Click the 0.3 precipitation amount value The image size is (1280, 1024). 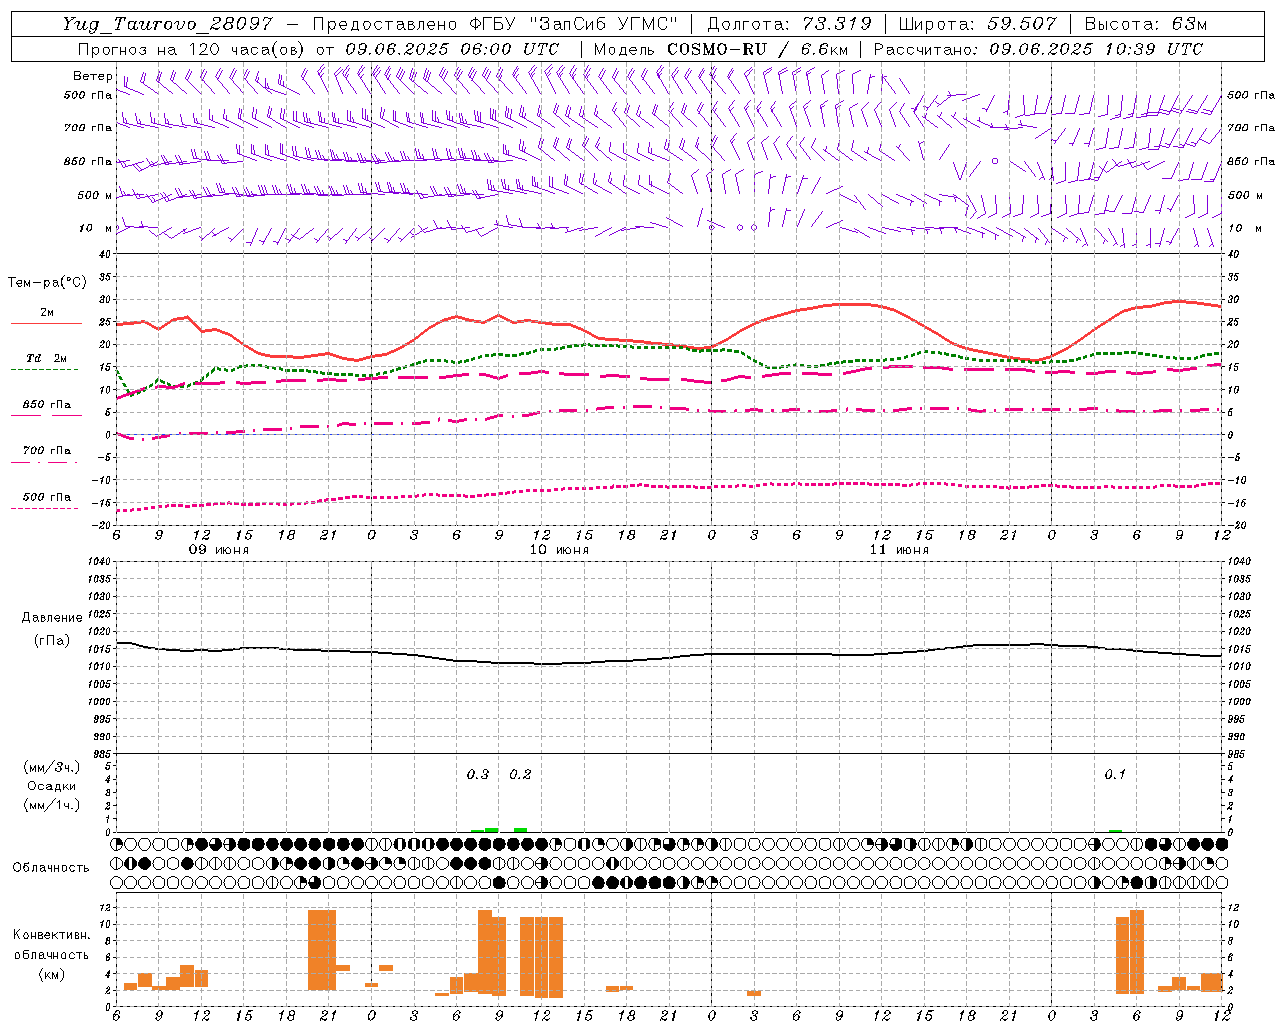[478, 775]
